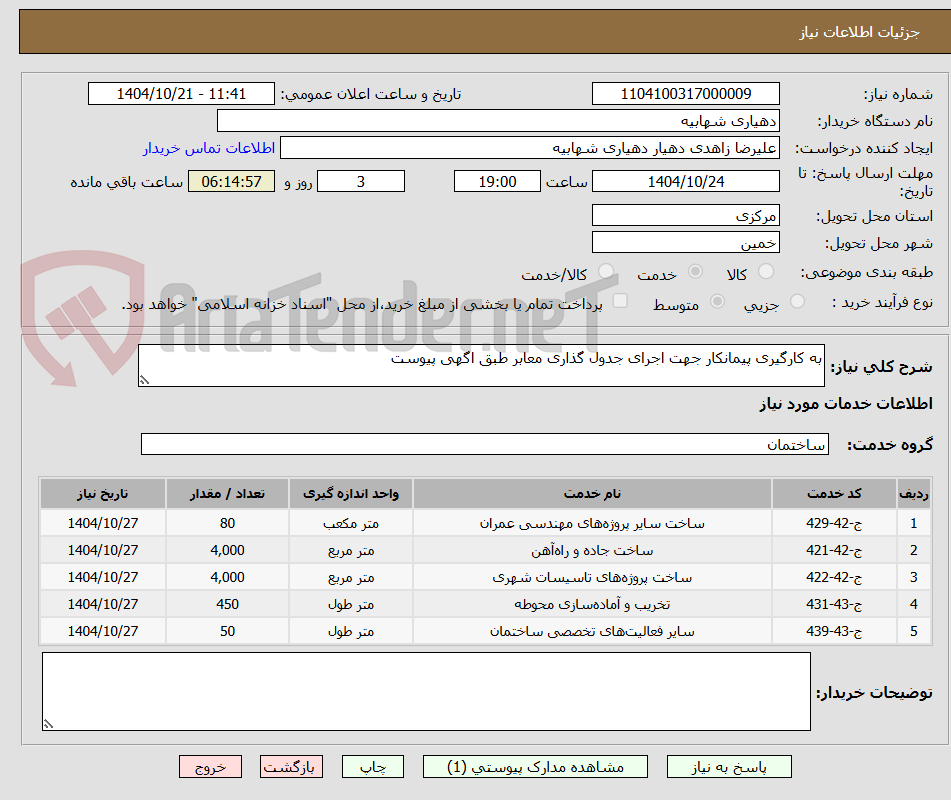Click the استان محل تحویل field مرکزی
The height and width of the screenshot is (800, 951).
click(685, 215)
